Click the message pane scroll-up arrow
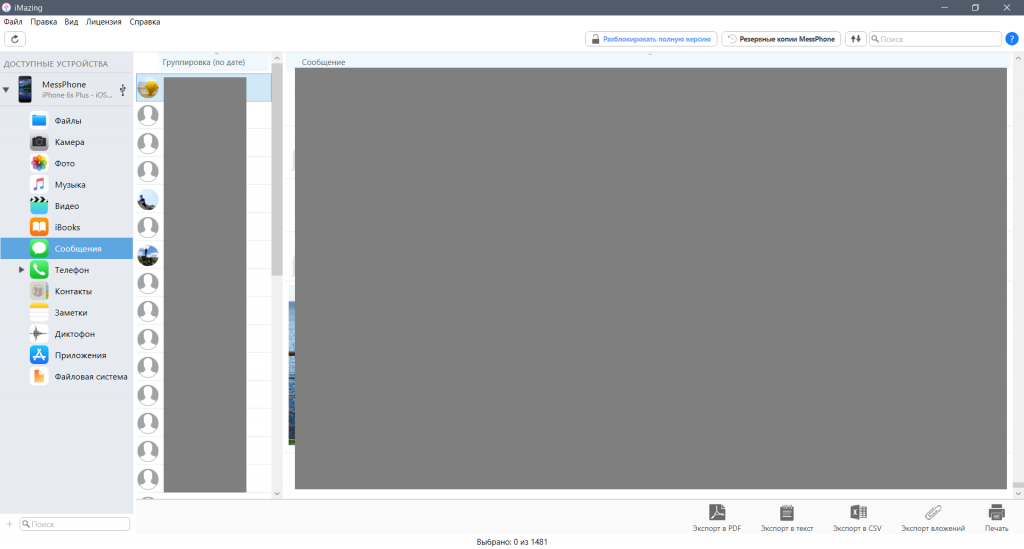This screenshot has height=549, width=1024. [x=1018, y=59]
